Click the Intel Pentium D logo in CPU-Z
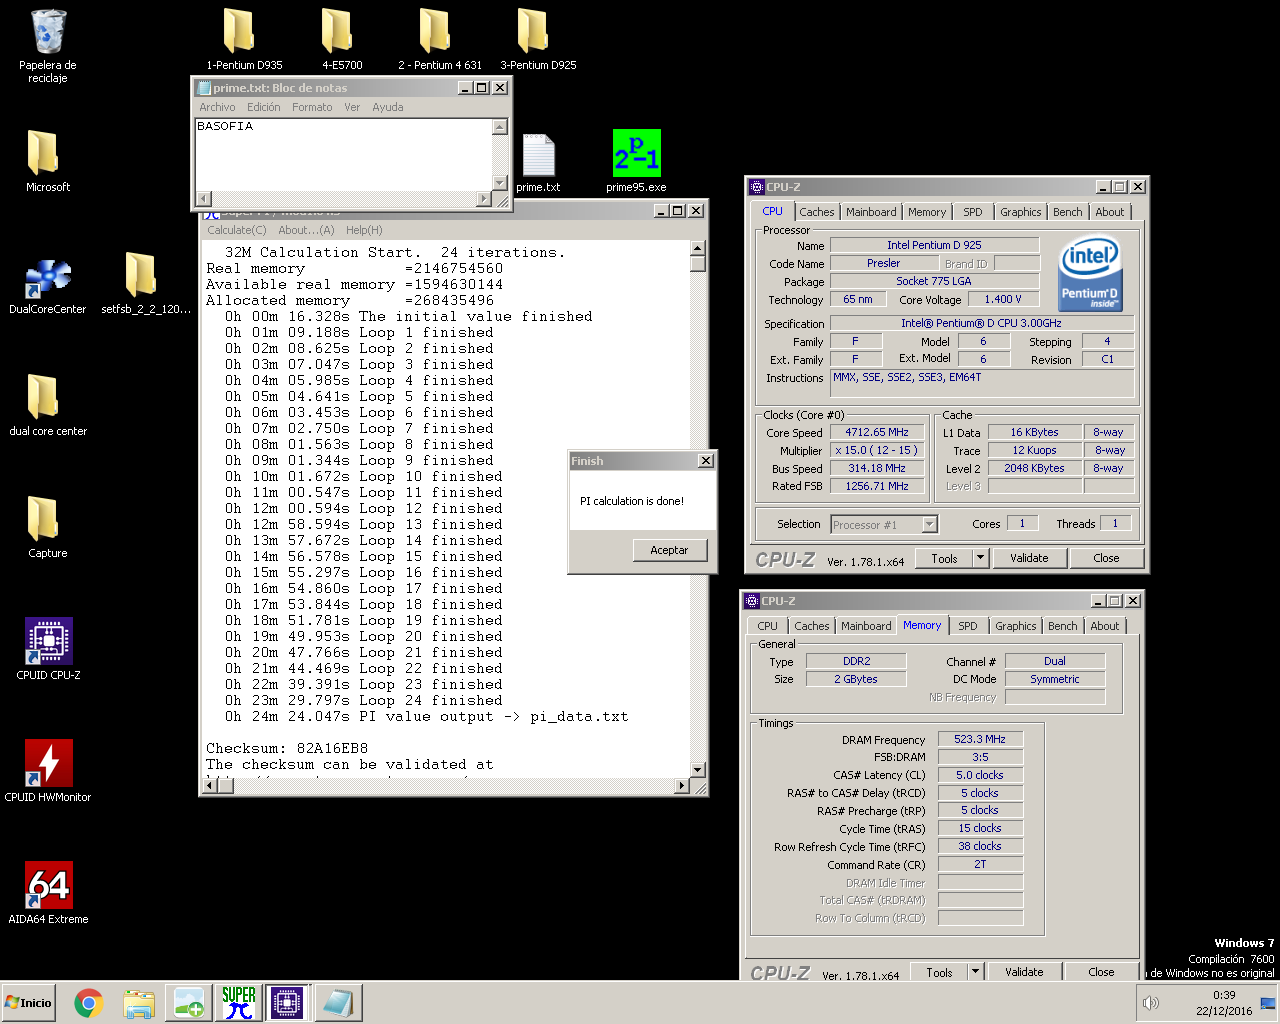The image size is (1280, 1024). (x=1090, y=273)
